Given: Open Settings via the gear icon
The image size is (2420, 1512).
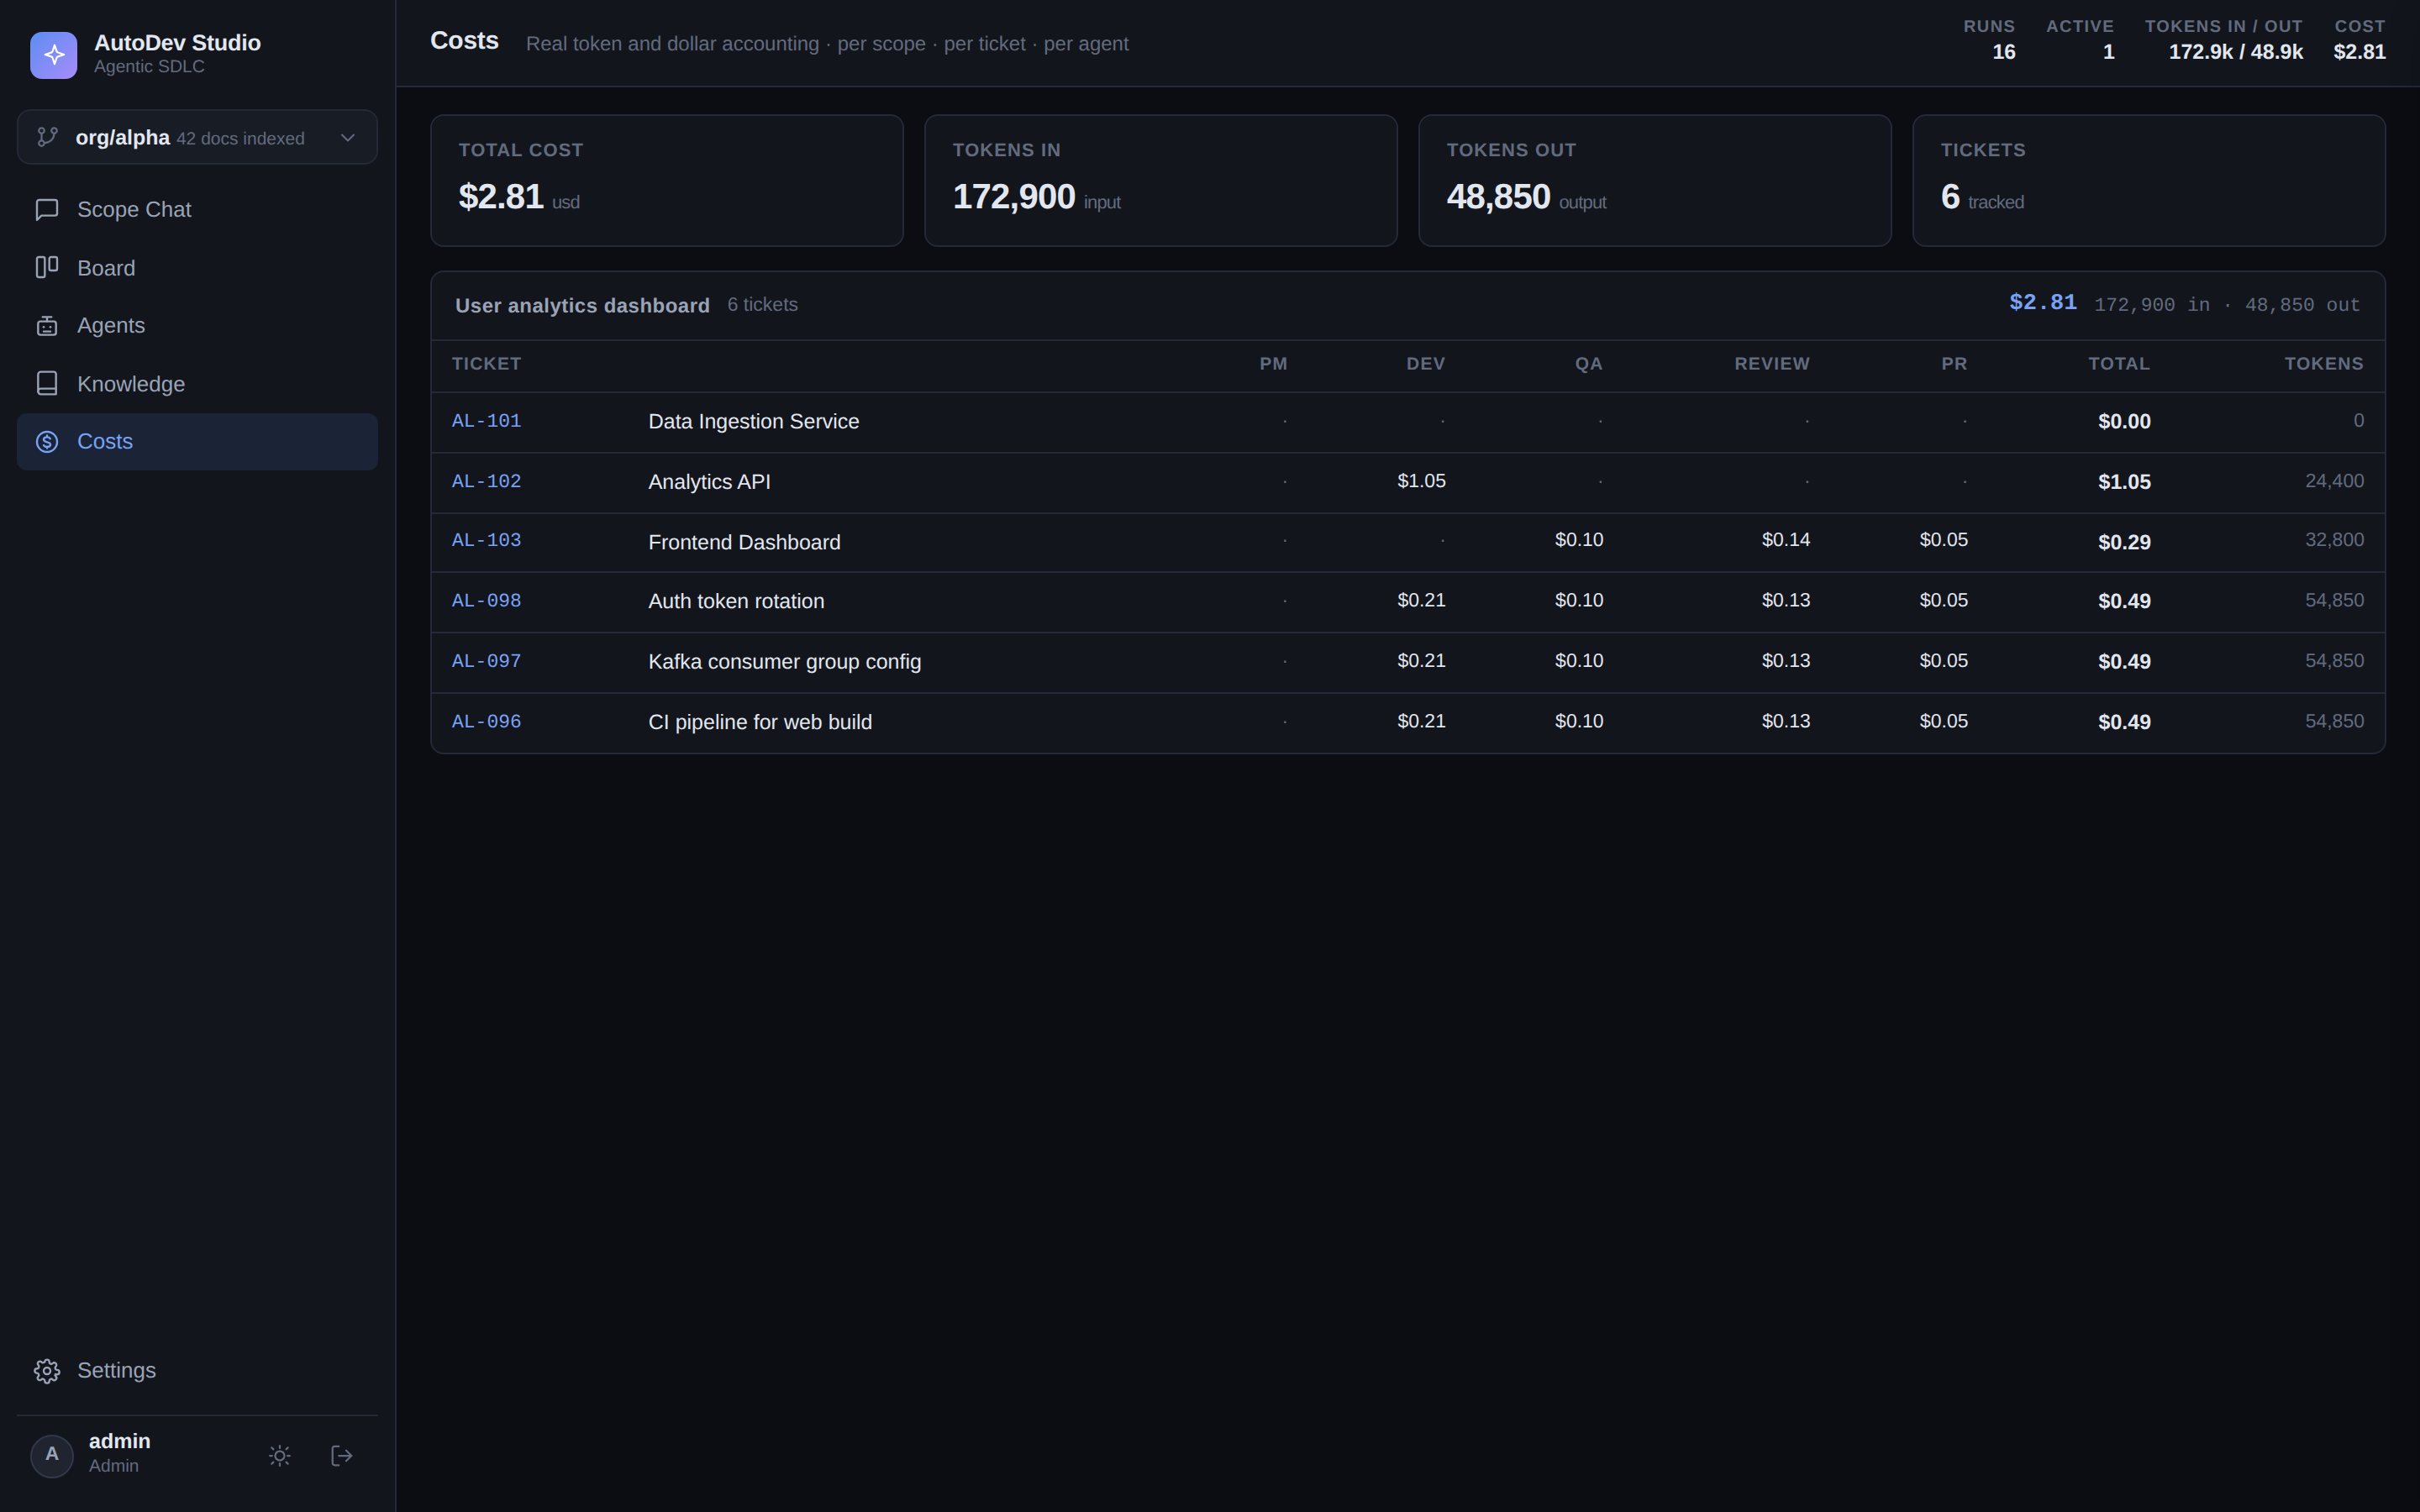Looking at the screenshot, I should (47, 1371).
